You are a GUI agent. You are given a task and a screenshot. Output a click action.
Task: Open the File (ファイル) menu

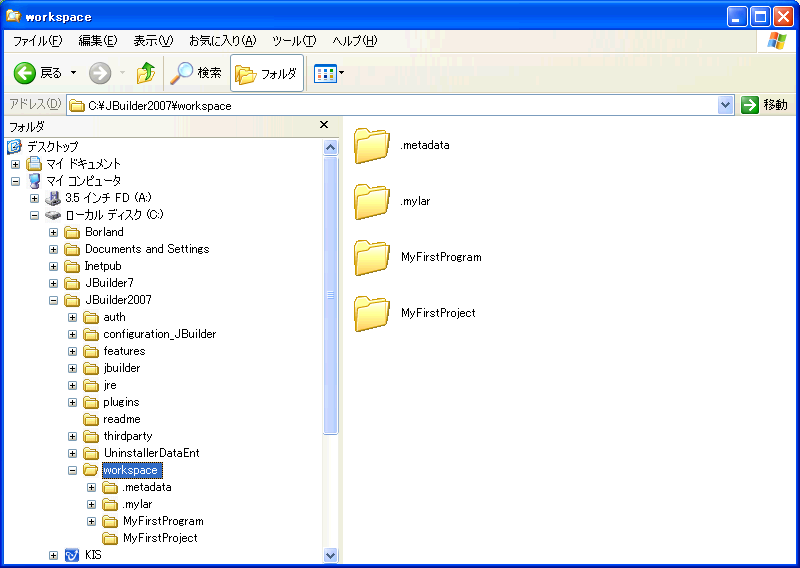37,41
